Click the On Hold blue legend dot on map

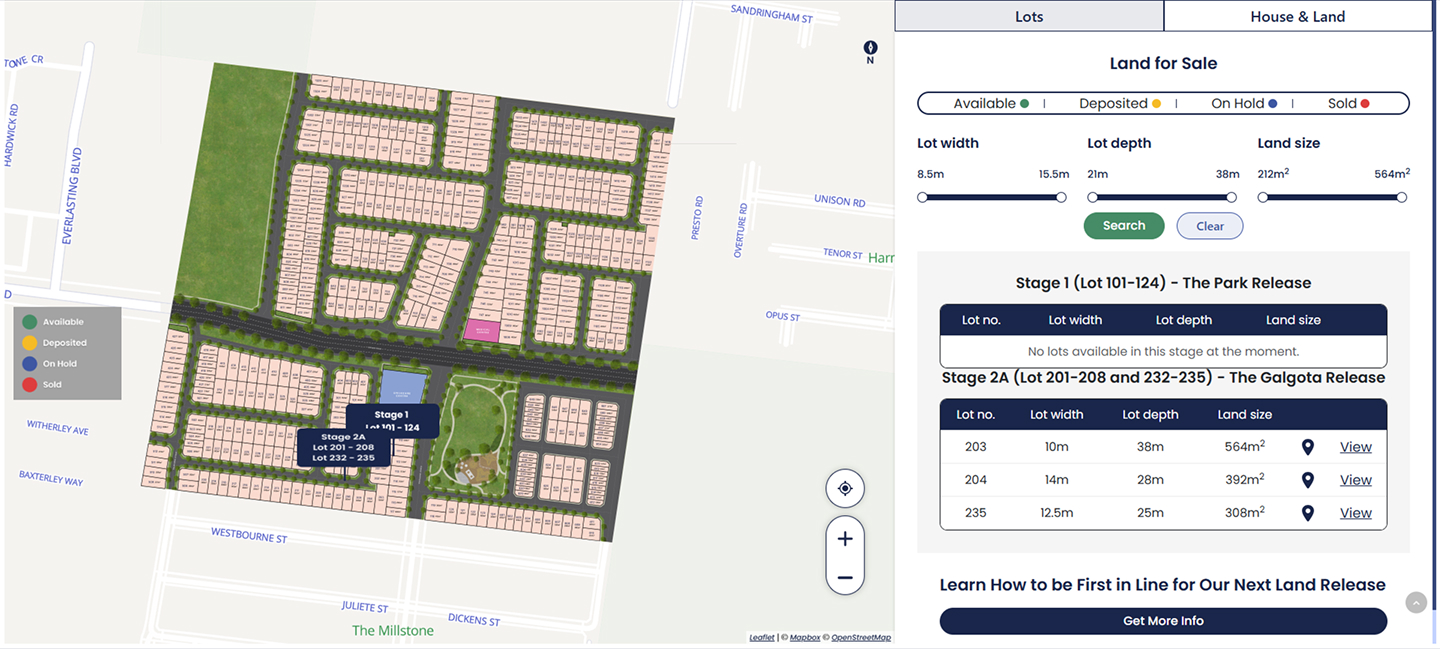pyautogui.click(x=30, y=364)
